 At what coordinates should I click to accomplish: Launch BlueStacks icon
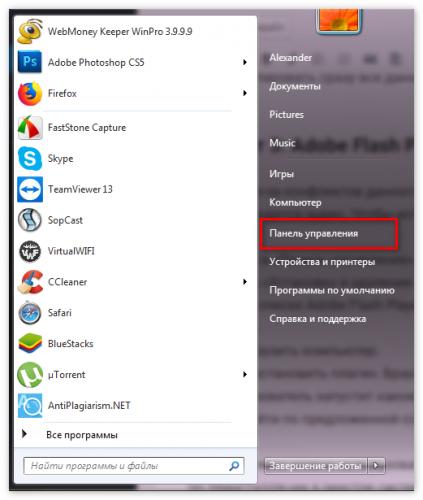pos(30,343)
